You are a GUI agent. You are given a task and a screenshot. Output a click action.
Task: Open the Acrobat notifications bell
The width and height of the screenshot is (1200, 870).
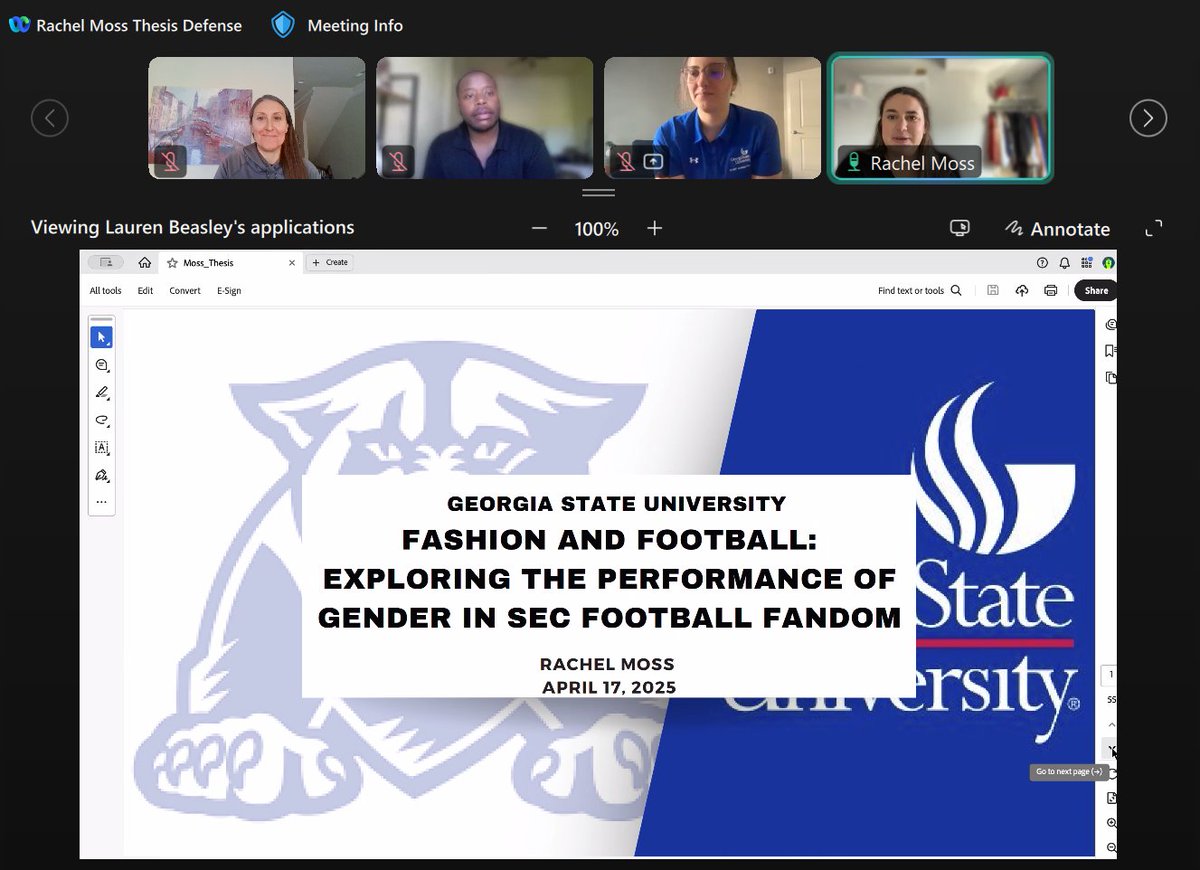pos(1064,263)
